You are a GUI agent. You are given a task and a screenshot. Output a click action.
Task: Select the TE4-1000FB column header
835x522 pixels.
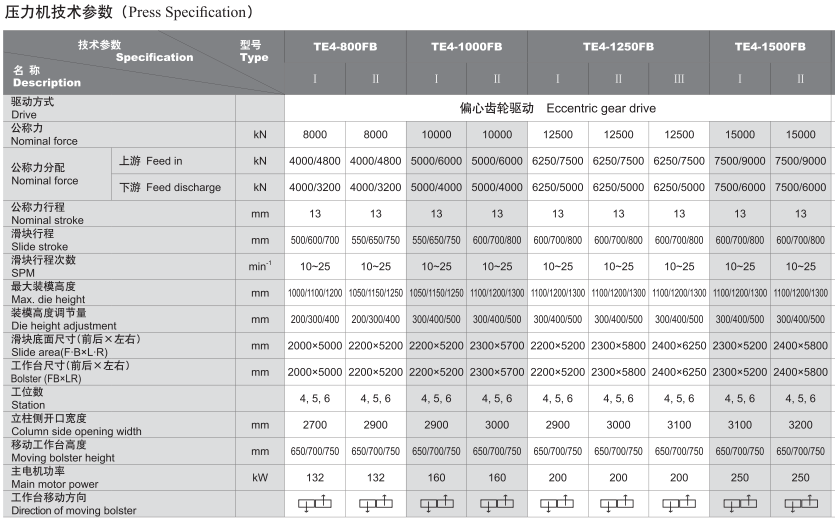(467, 47)
